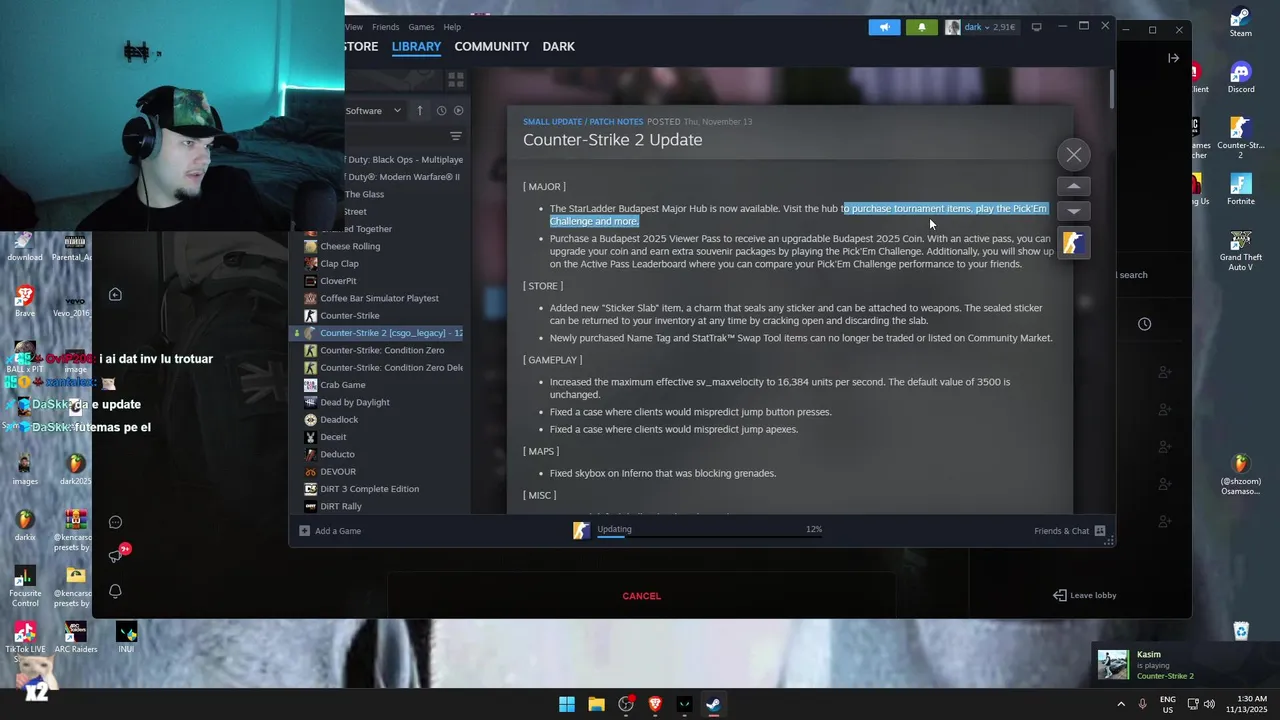Open library advanced filter settings icon
This screenshot has height=720, width=1280.
click(x=455, y=136)
